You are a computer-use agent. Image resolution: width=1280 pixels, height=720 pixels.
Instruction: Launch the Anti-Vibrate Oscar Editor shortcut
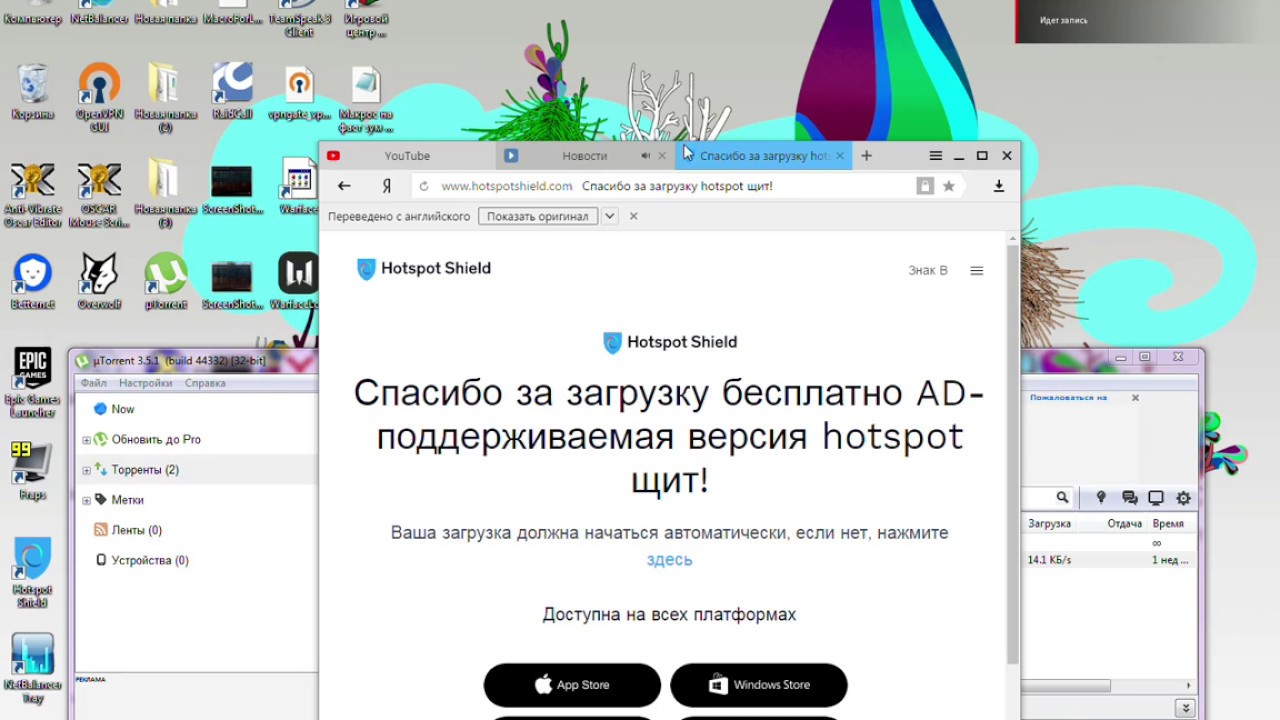click(x=33, y=194)
